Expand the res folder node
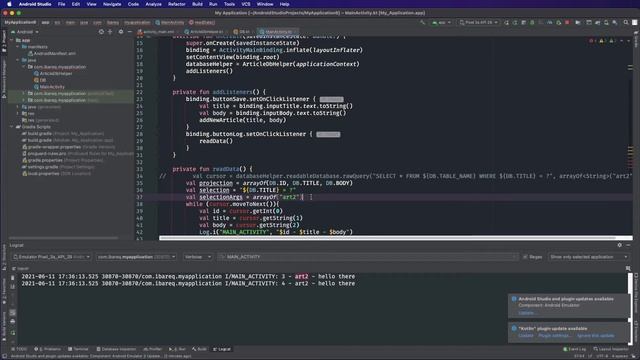This screenshot has width=640, height=360. click(x=18, y=113)
